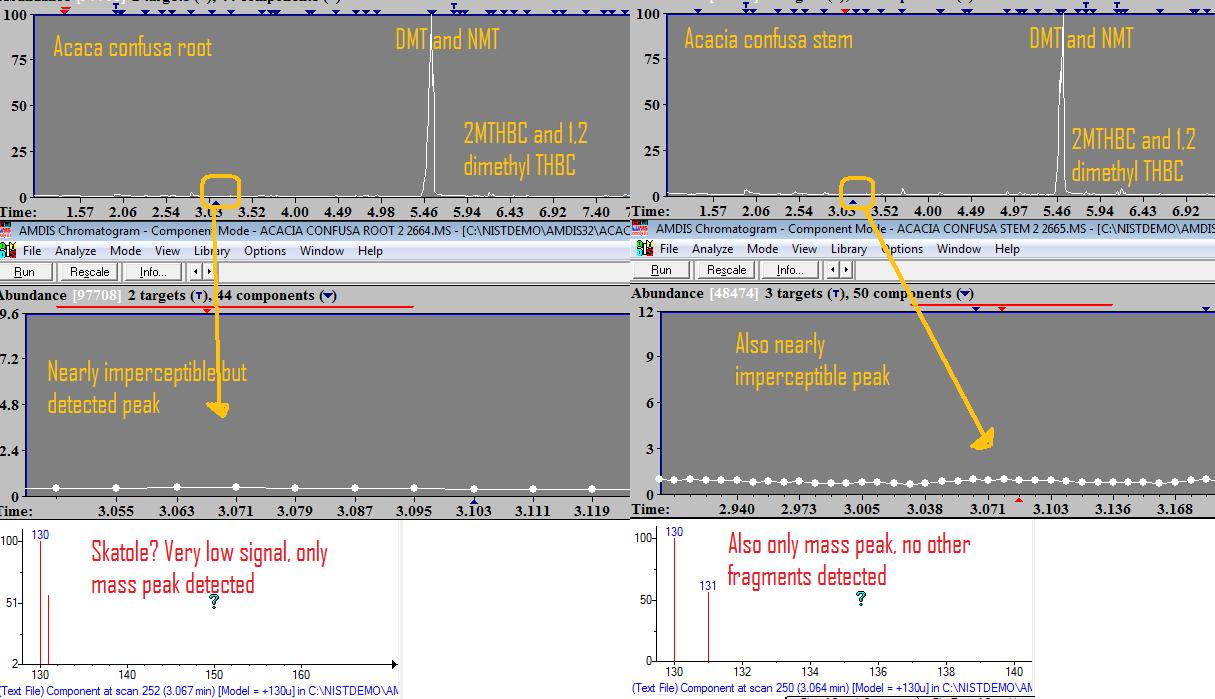Click the left arrow button in the STEM window toolbar
This screenshot has width=1215, height=699.
pyautogui.click(x=834, y=270)
